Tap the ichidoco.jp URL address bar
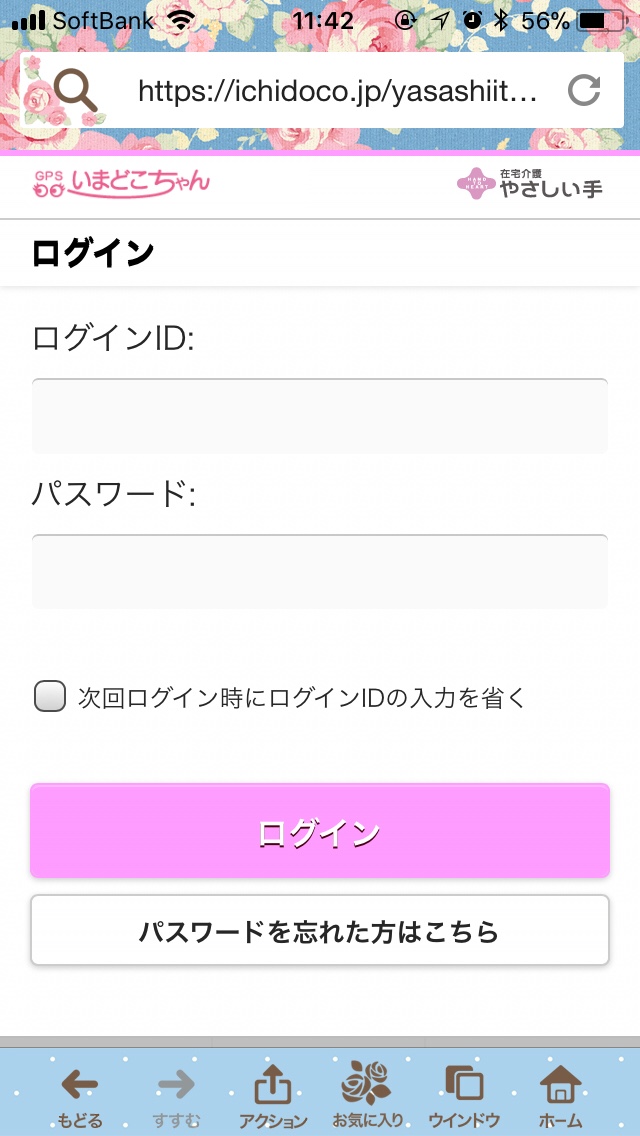This screenshot has height=1136, width=640. [x=338, y=92]
